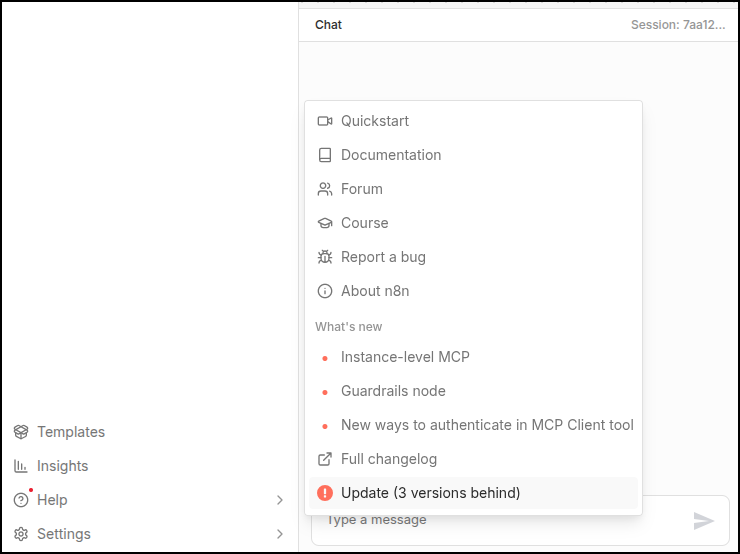The width and height of the screenshot is (740, 554).
Task: Click the red update warning icon
Action: [324, 493]
